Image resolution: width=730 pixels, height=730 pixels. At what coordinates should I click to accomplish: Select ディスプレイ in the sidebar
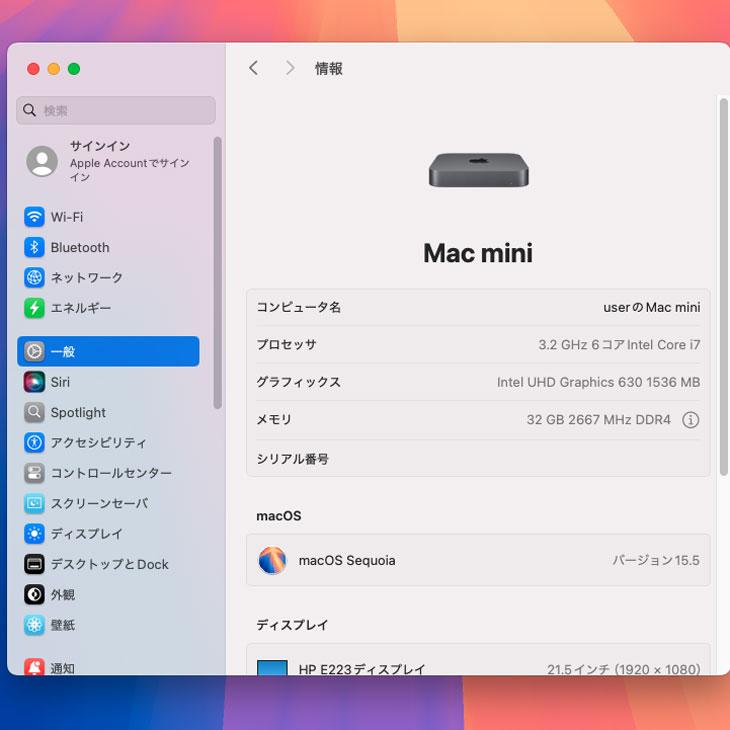coord(86,534)
